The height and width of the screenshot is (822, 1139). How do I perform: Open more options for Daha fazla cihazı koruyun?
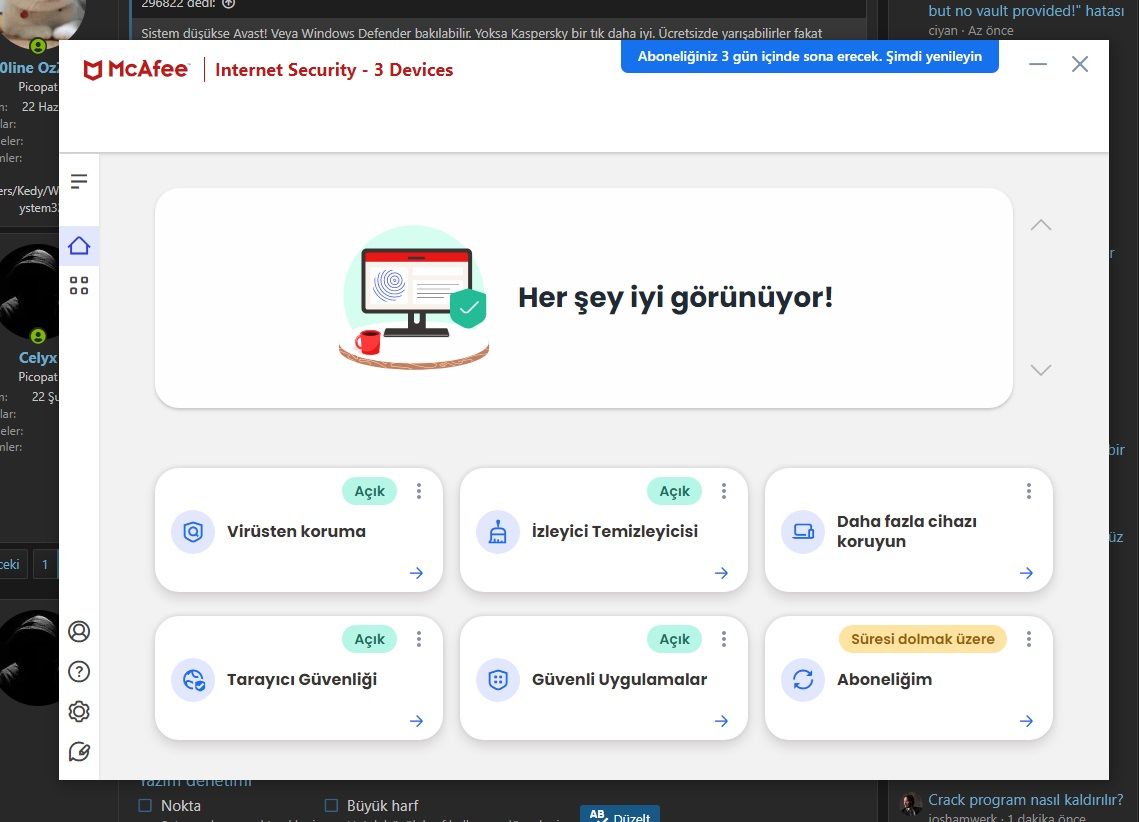[x=1029, y=491]
